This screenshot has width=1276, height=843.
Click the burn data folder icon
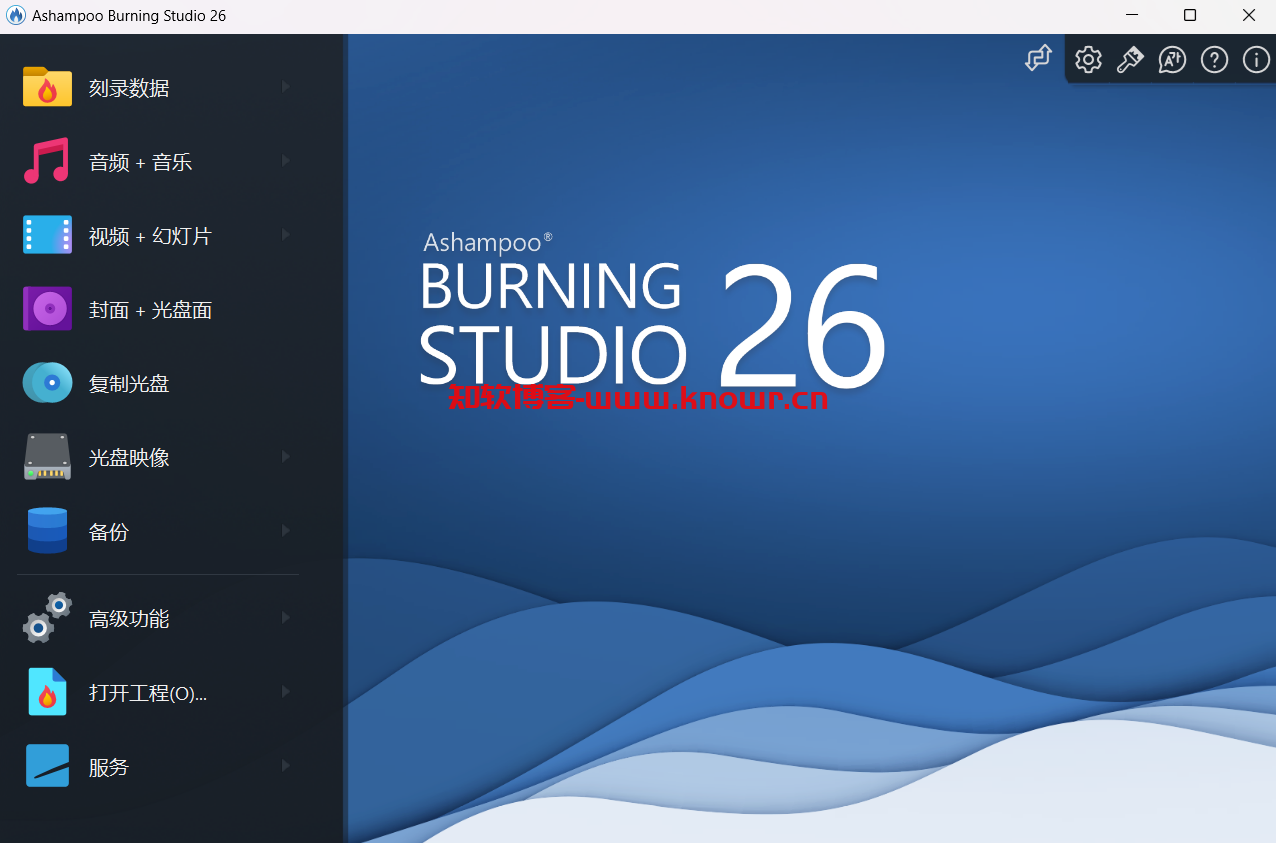(47, 87)
